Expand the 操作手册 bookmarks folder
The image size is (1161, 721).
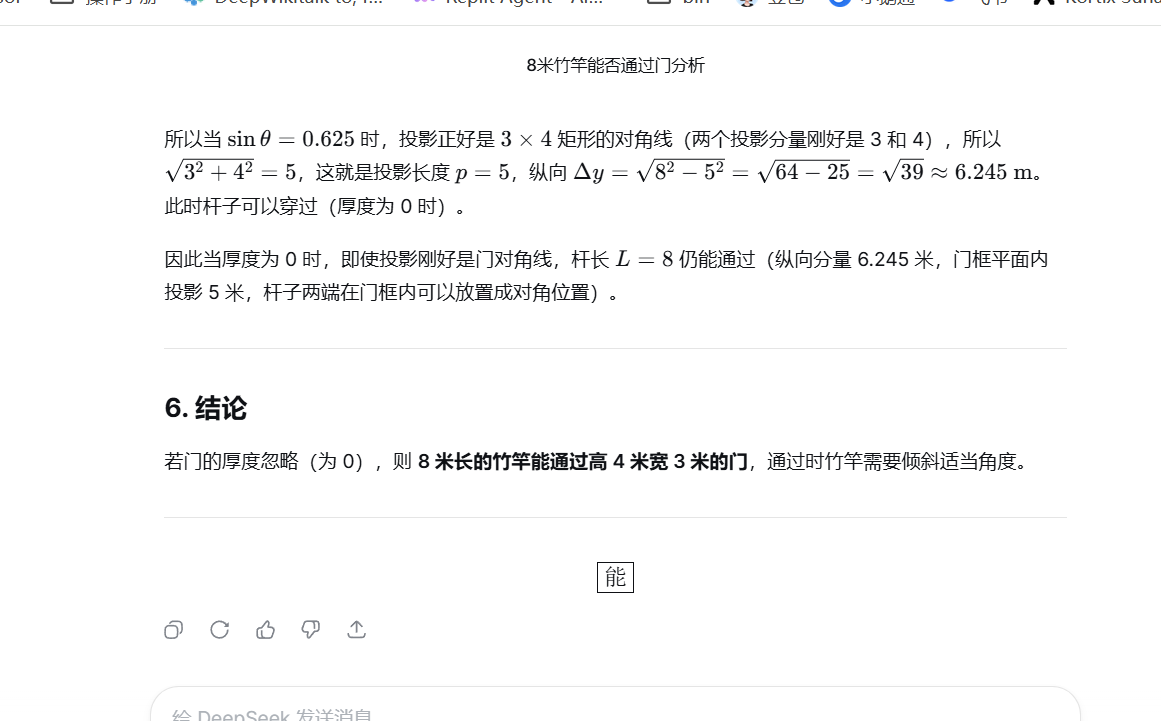pyautogui.click(x=104, y=2)
